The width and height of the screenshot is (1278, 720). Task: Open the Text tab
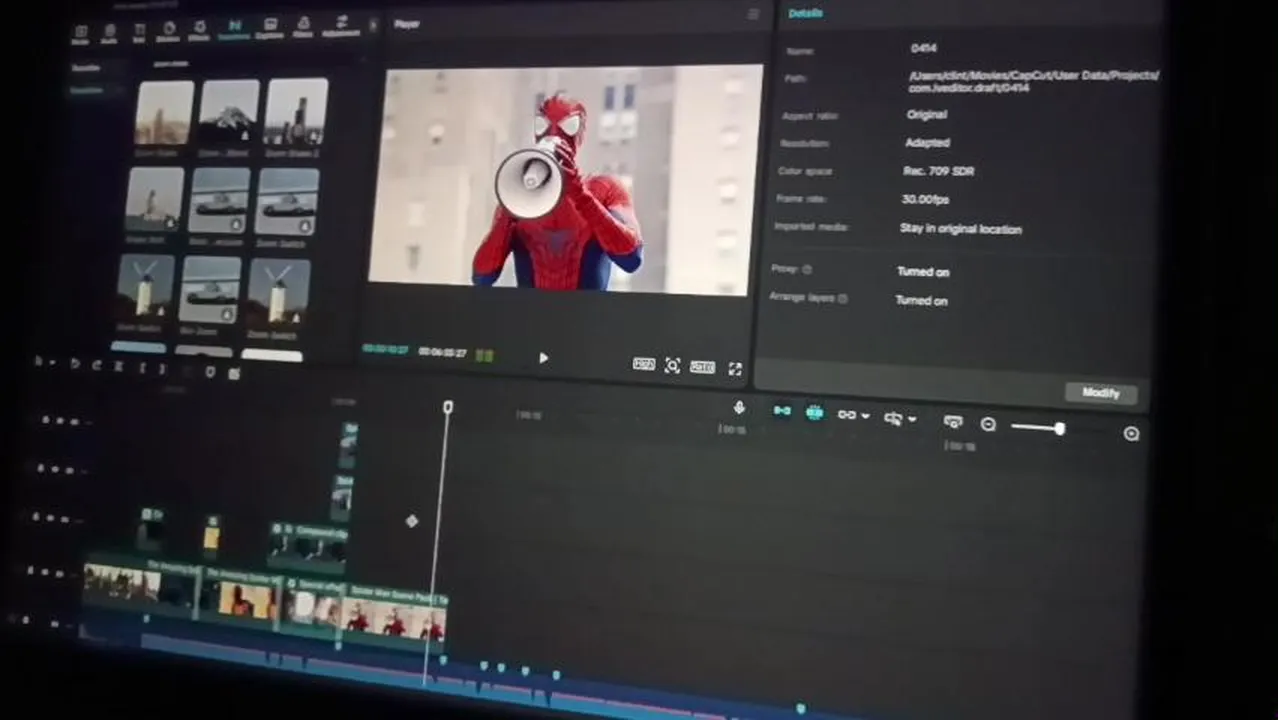coord(138,33)
